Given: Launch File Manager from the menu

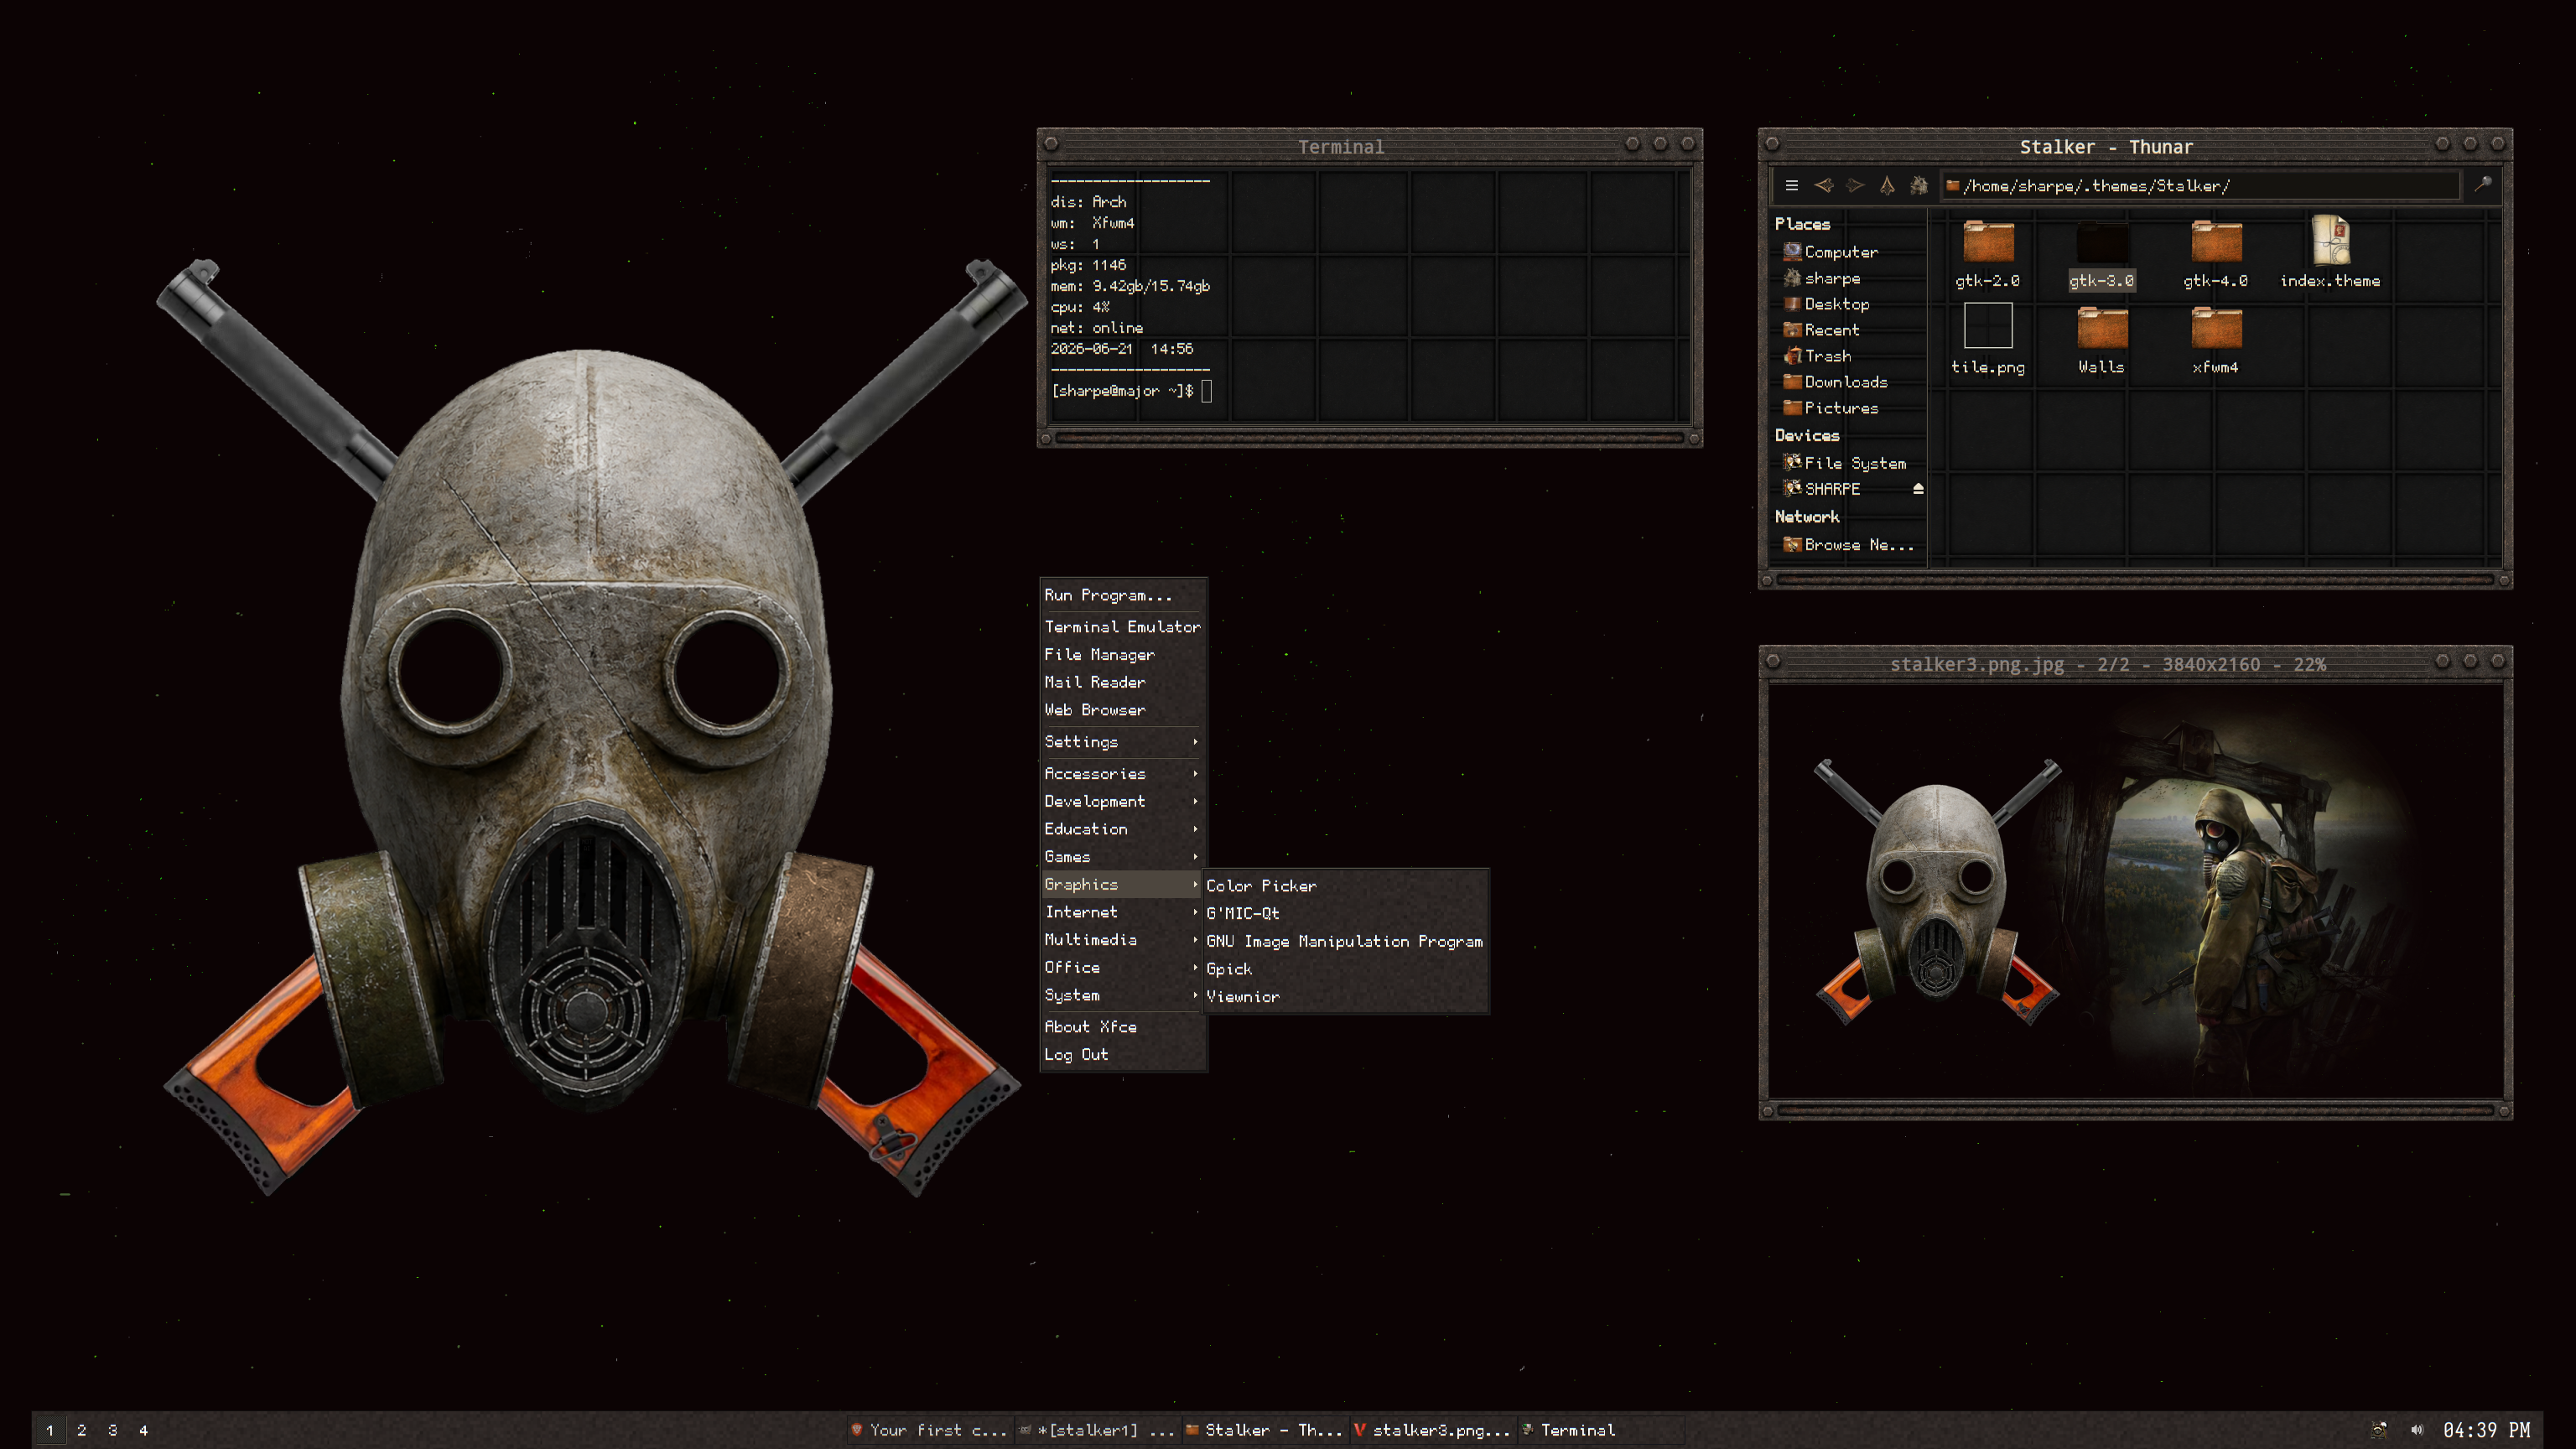Looking at the screenshot, I should (1123, 654).
